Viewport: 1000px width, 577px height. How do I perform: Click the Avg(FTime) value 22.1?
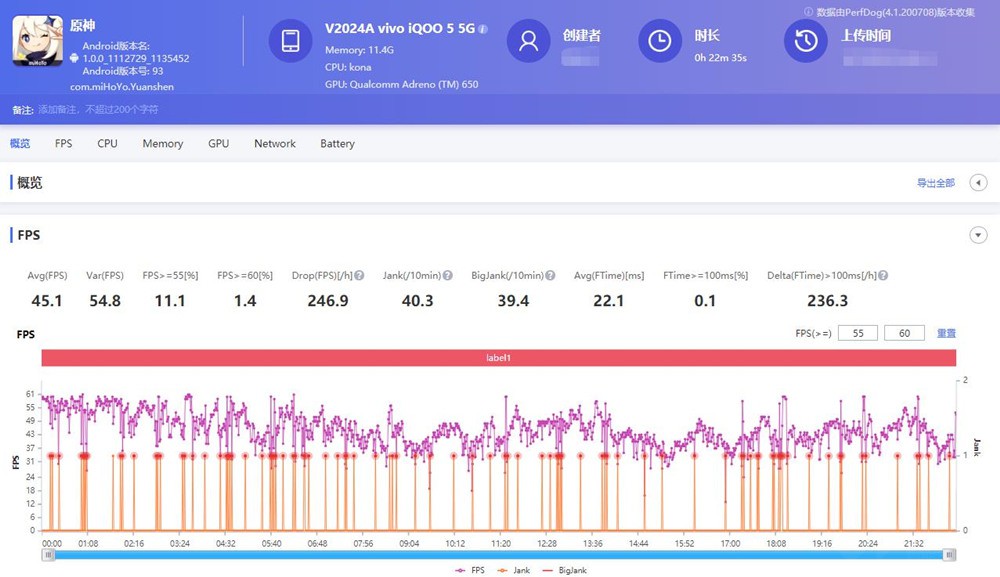click(608, 301)
